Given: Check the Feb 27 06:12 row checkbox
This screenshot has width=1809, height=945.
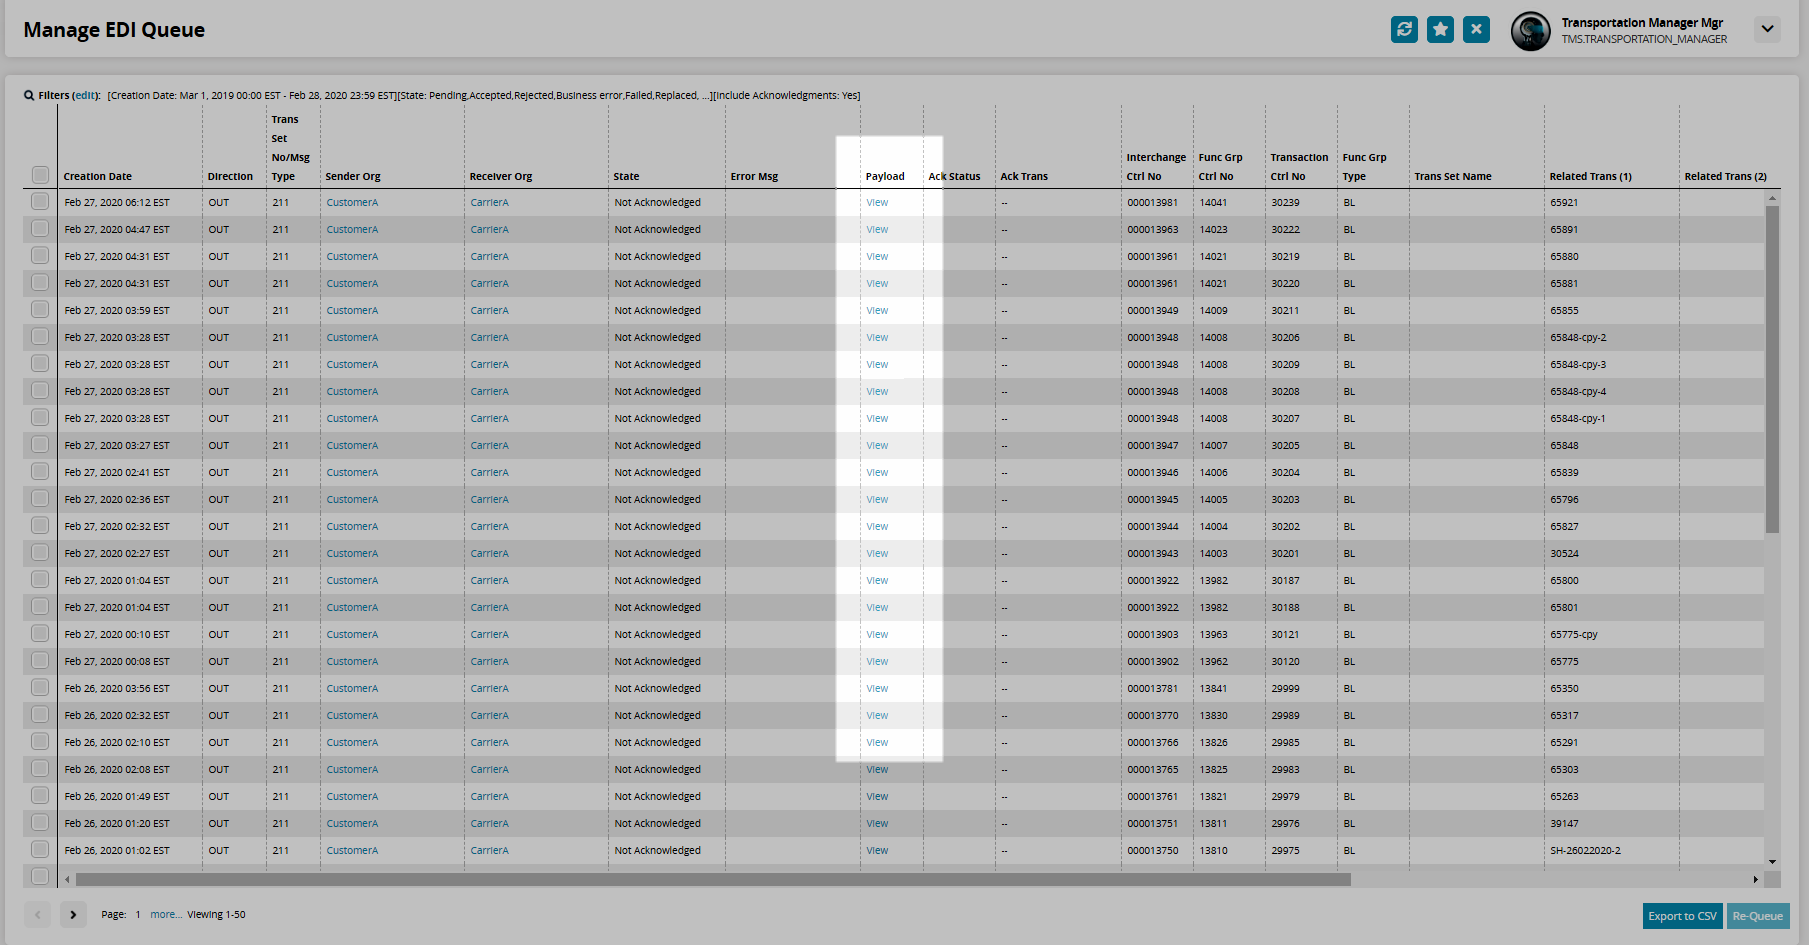Looking at the screenshot, I should point(40,202).
